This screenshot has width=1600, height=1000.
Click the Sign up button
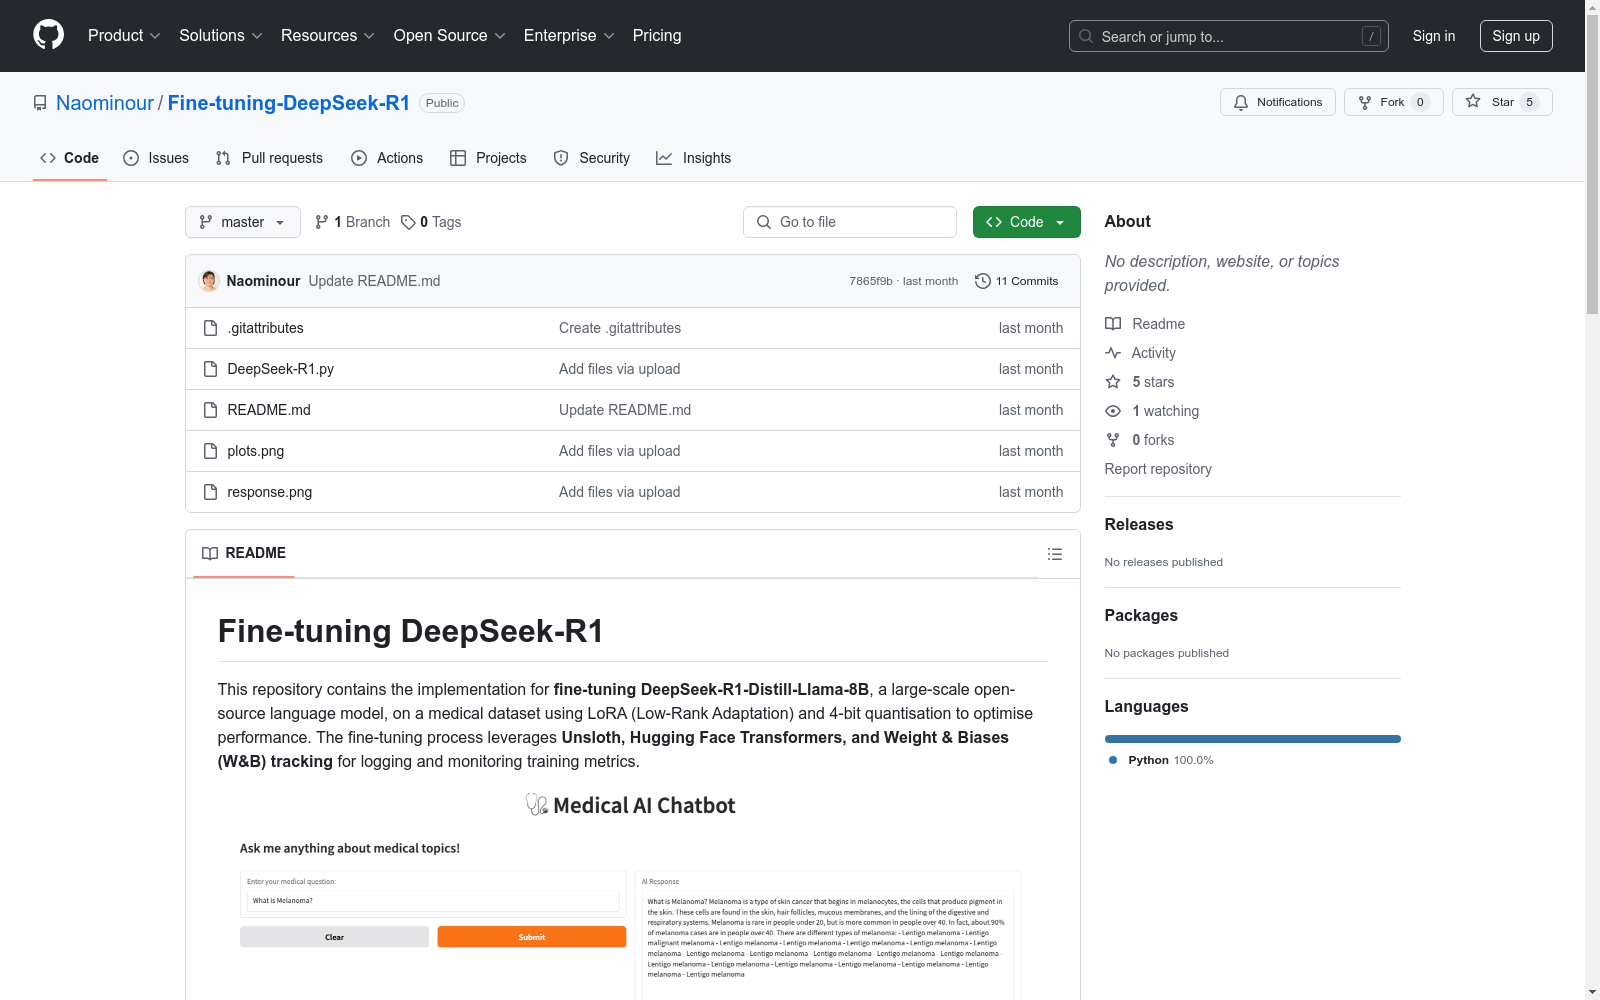tap(1516, 36)
